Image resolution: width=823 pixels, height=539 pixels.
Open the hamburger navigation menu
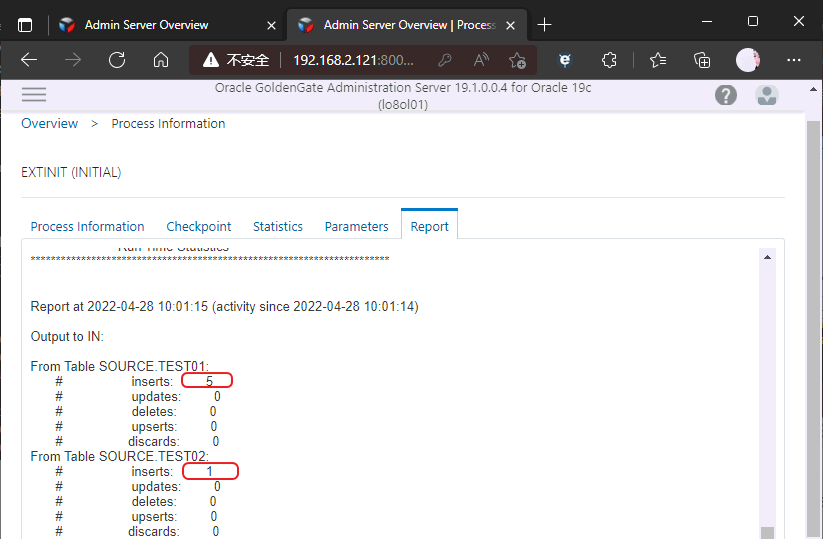(34, 94)
